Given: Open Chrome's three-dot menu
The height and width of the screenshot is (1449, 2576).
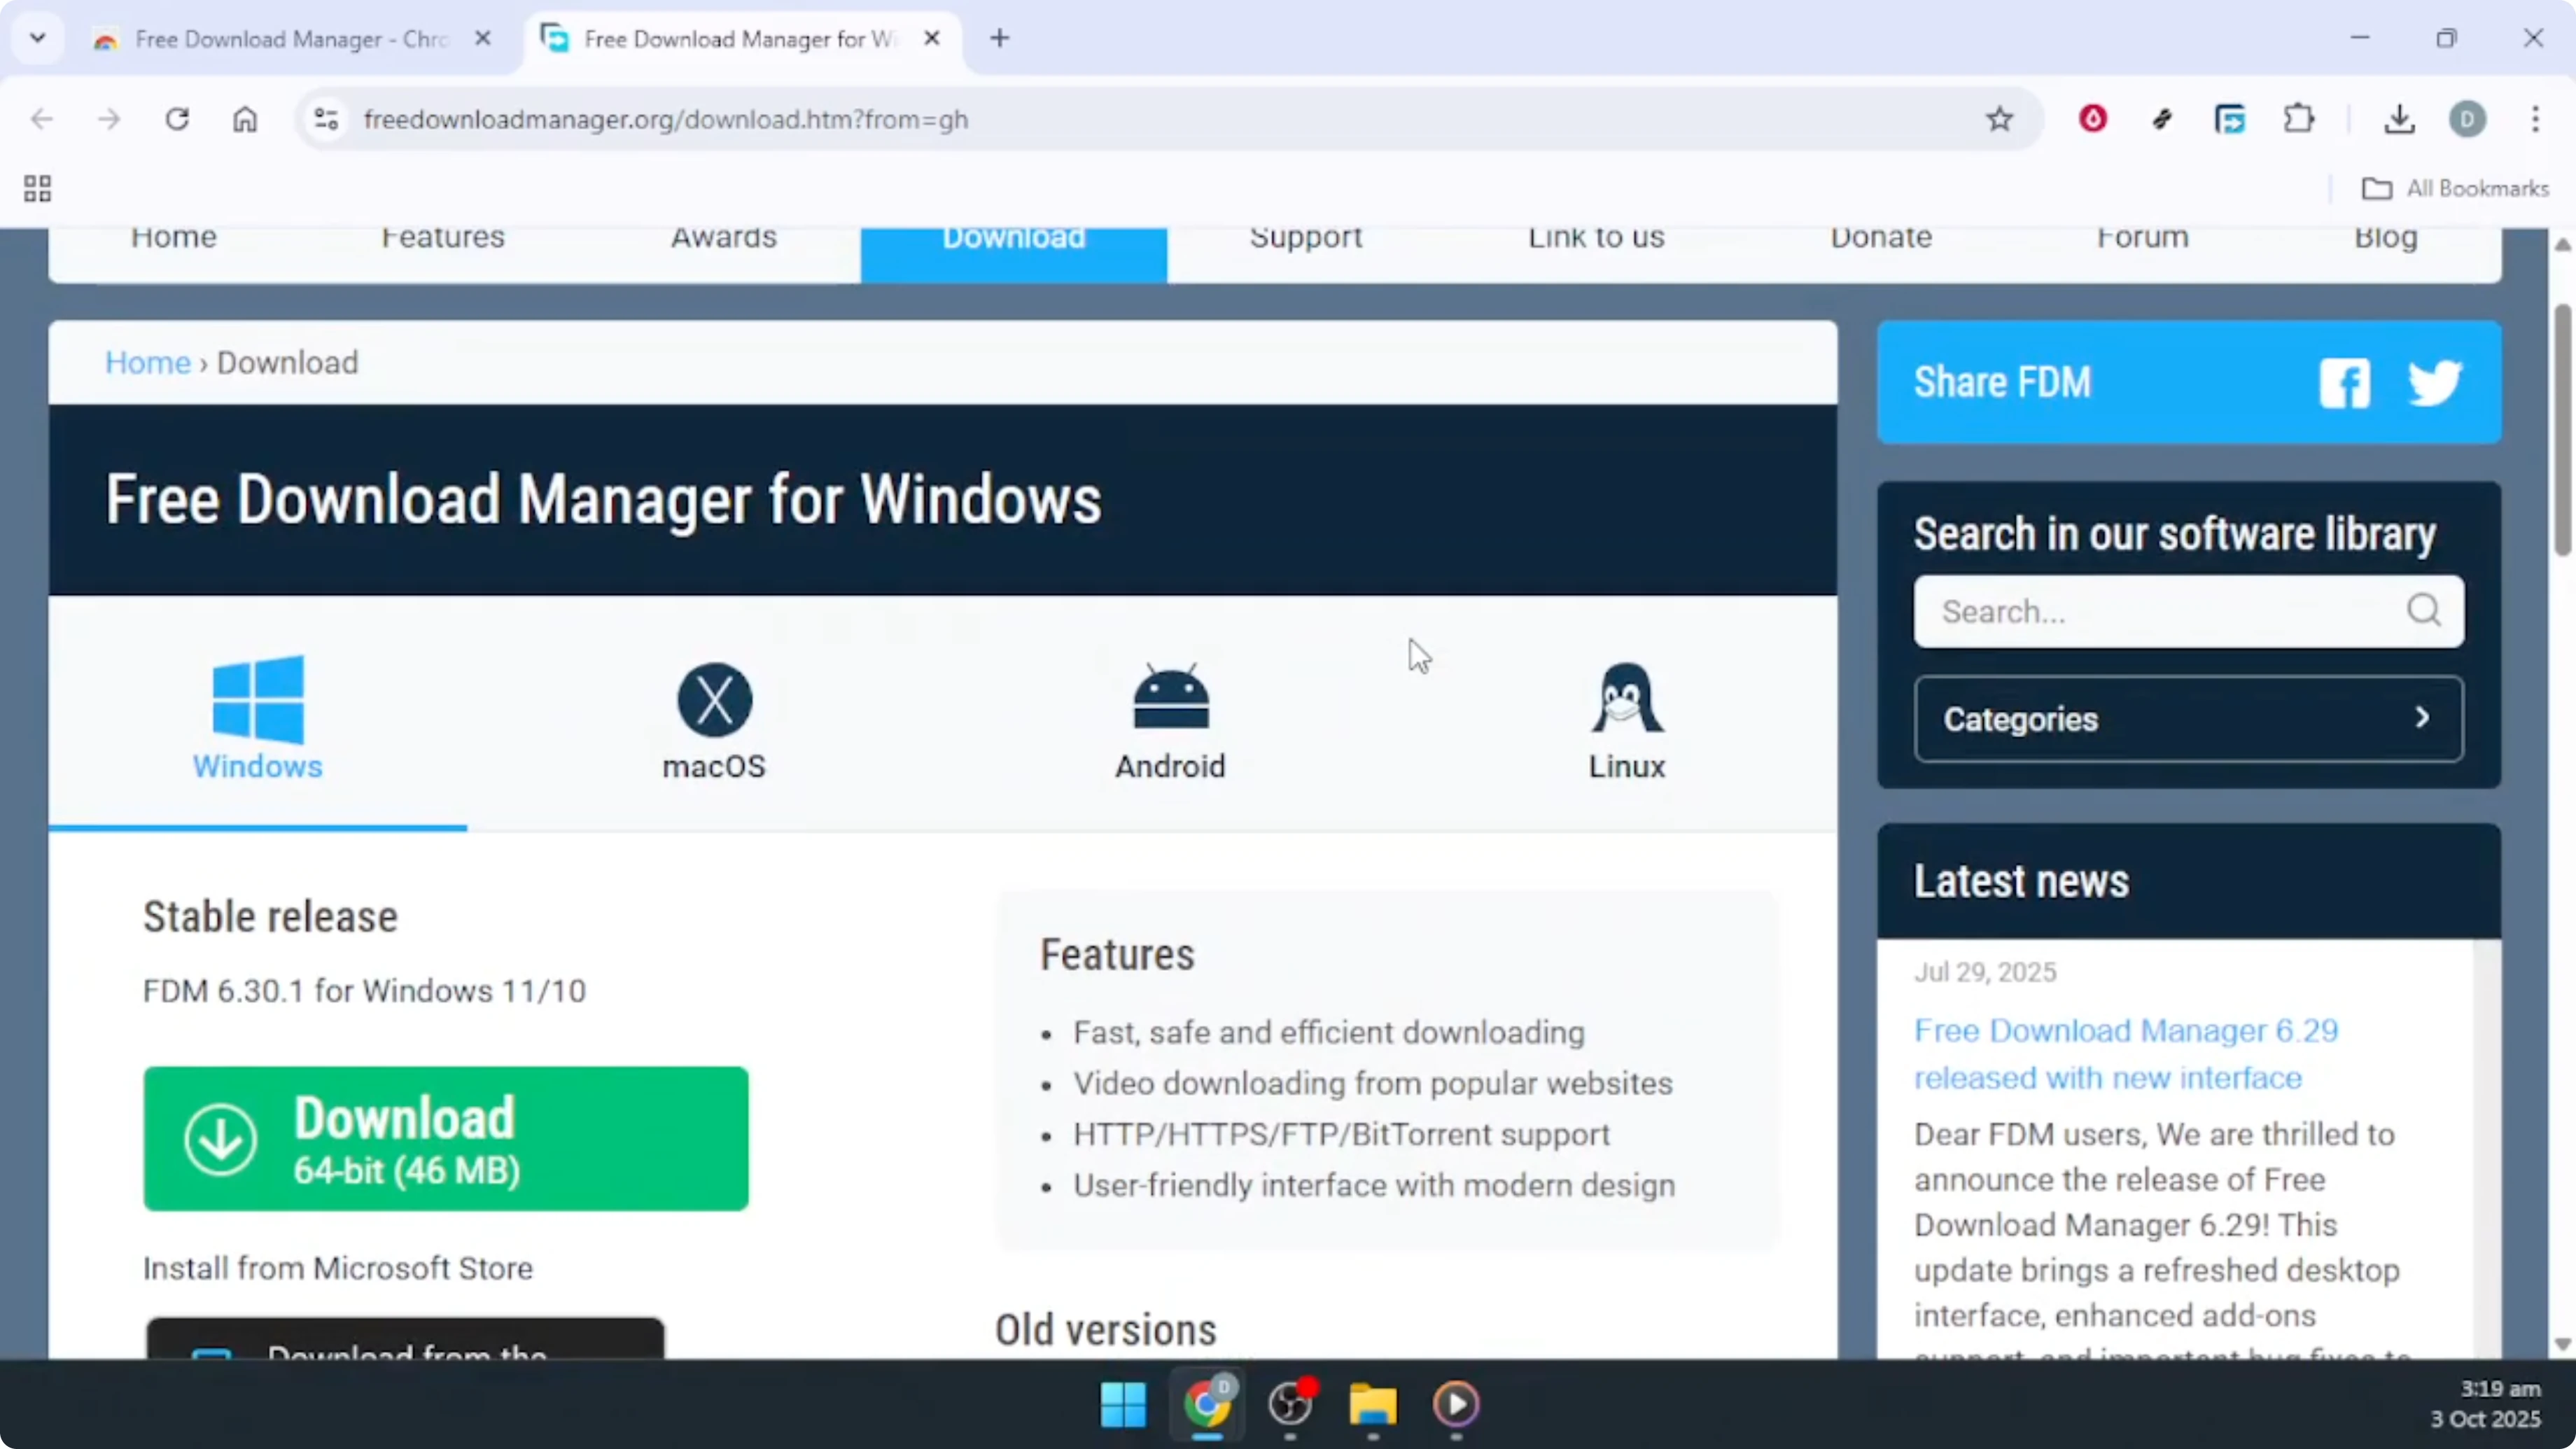Looking at the screenshot, I should (2536, 119).
